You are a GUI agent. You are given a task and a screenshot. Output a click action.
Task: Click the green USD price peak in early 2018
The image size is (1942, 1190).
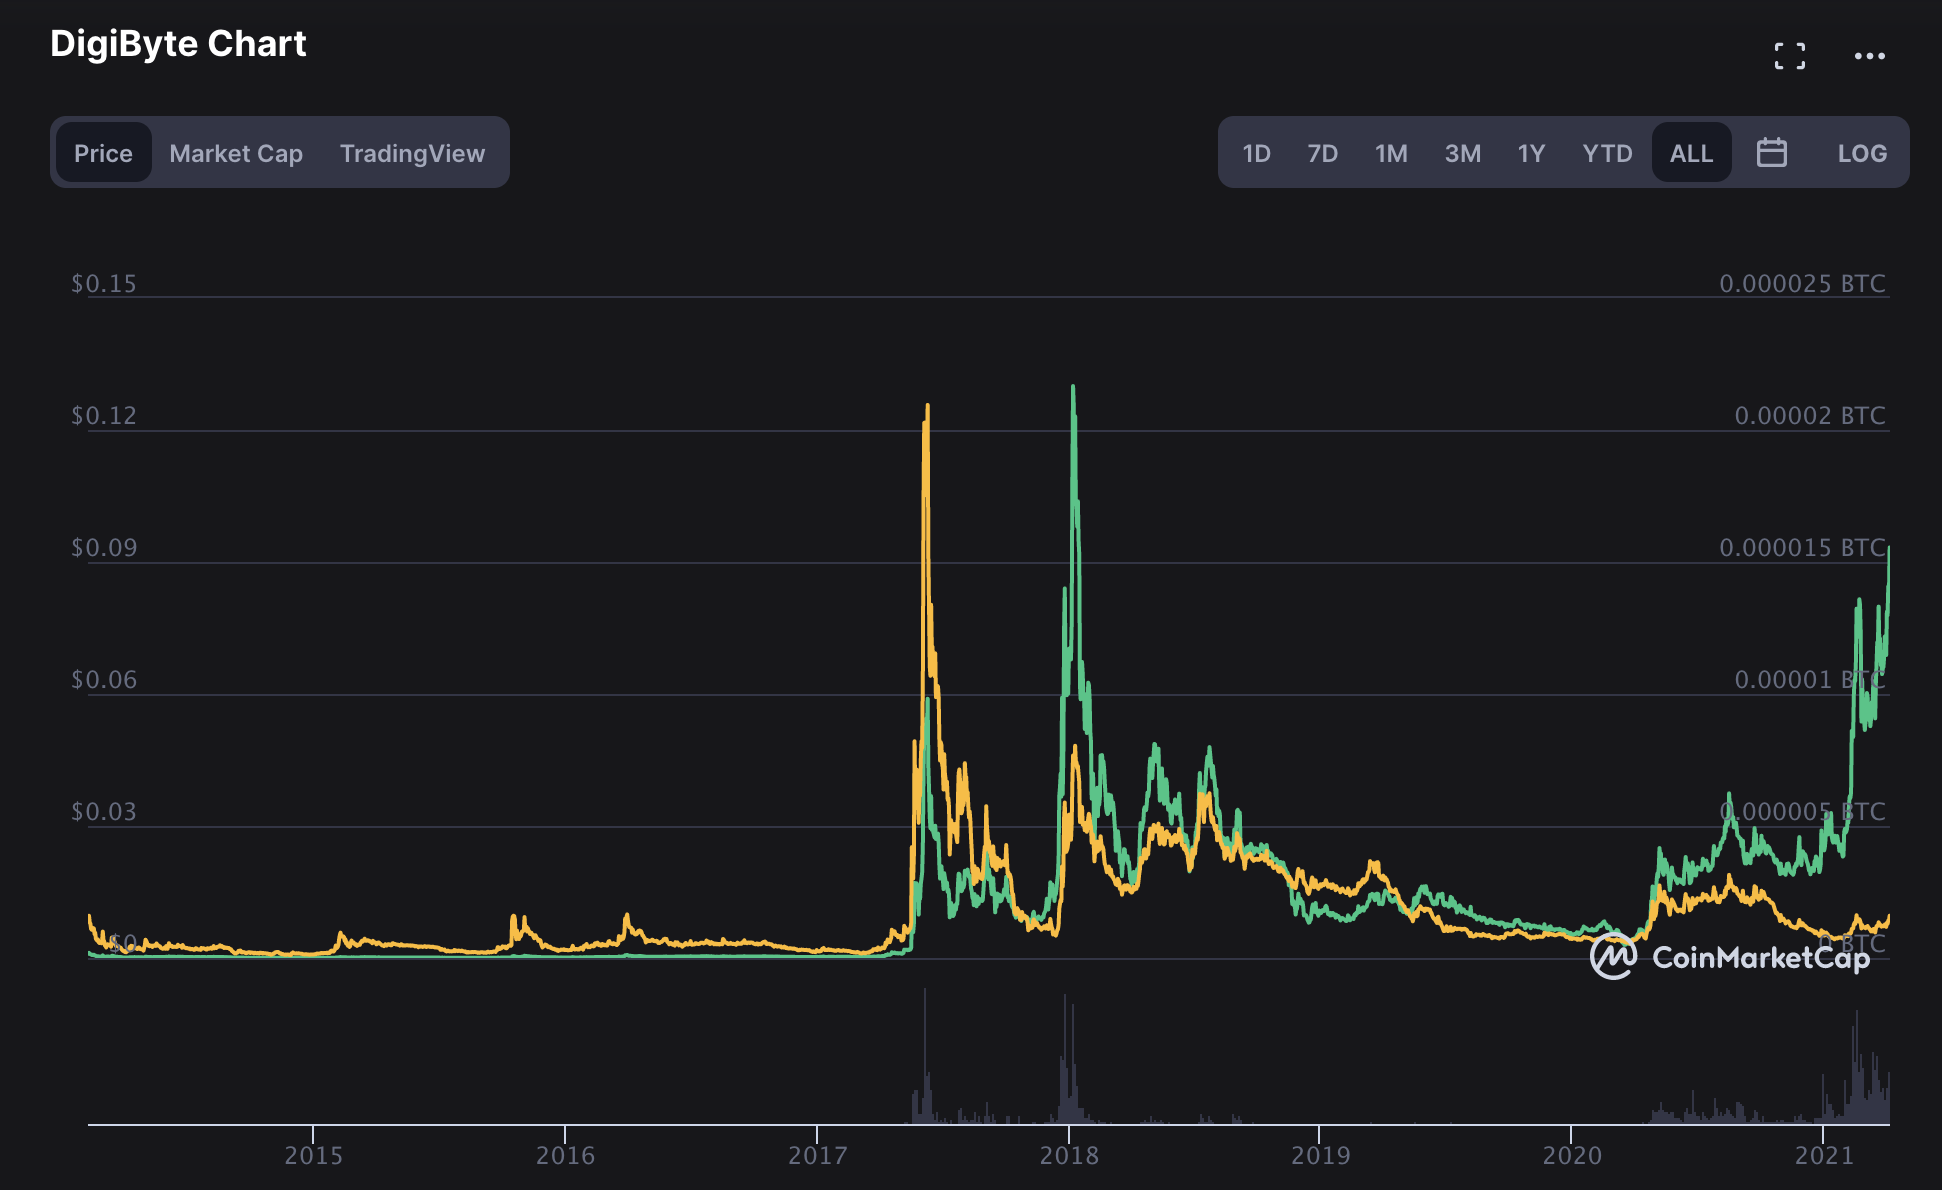pos(1073,388)
